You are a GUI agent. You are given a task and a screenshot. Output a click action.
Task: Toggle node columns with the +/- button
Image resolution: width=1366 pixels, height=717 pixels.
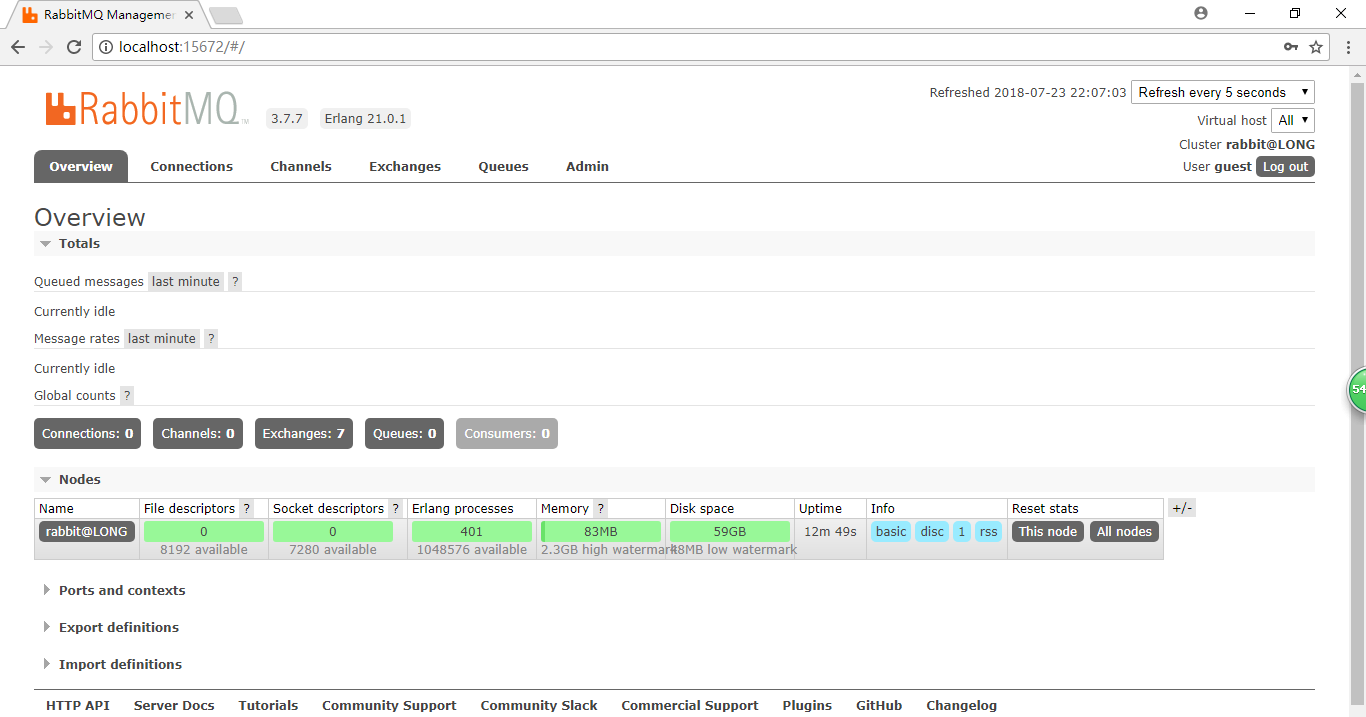1182,508
